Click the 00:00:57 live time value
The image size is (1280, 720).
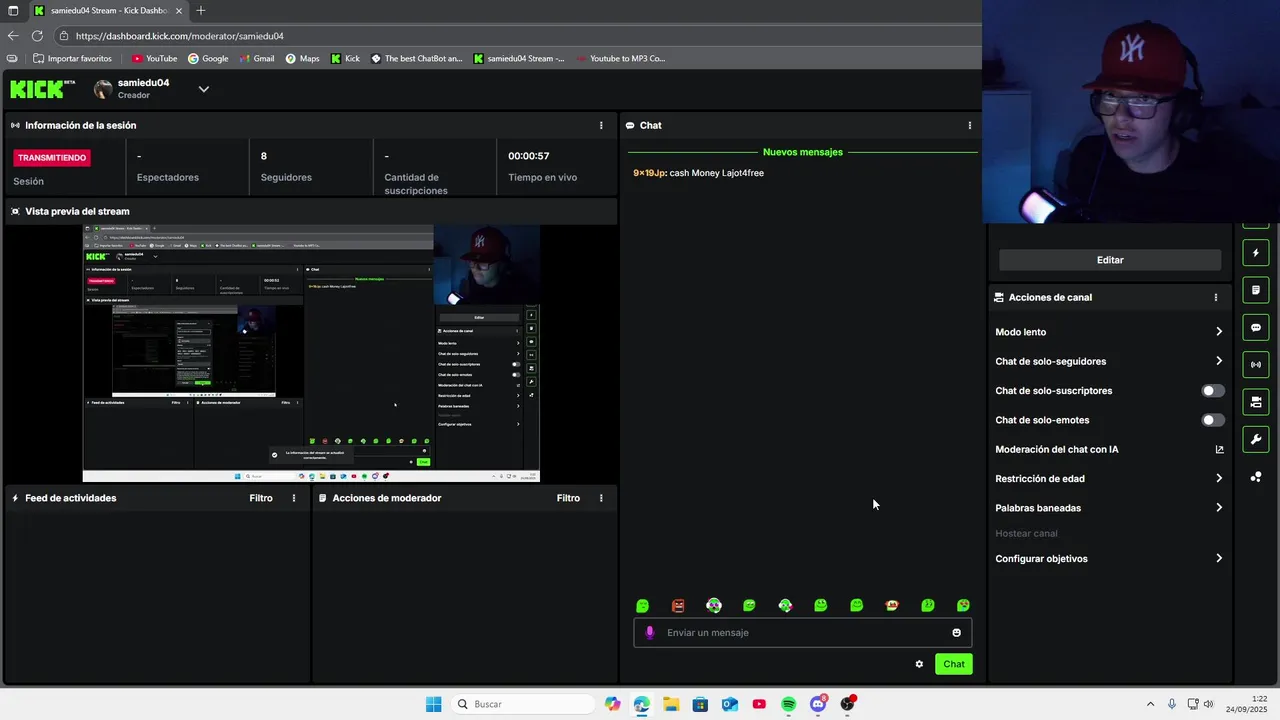(529, 156)
